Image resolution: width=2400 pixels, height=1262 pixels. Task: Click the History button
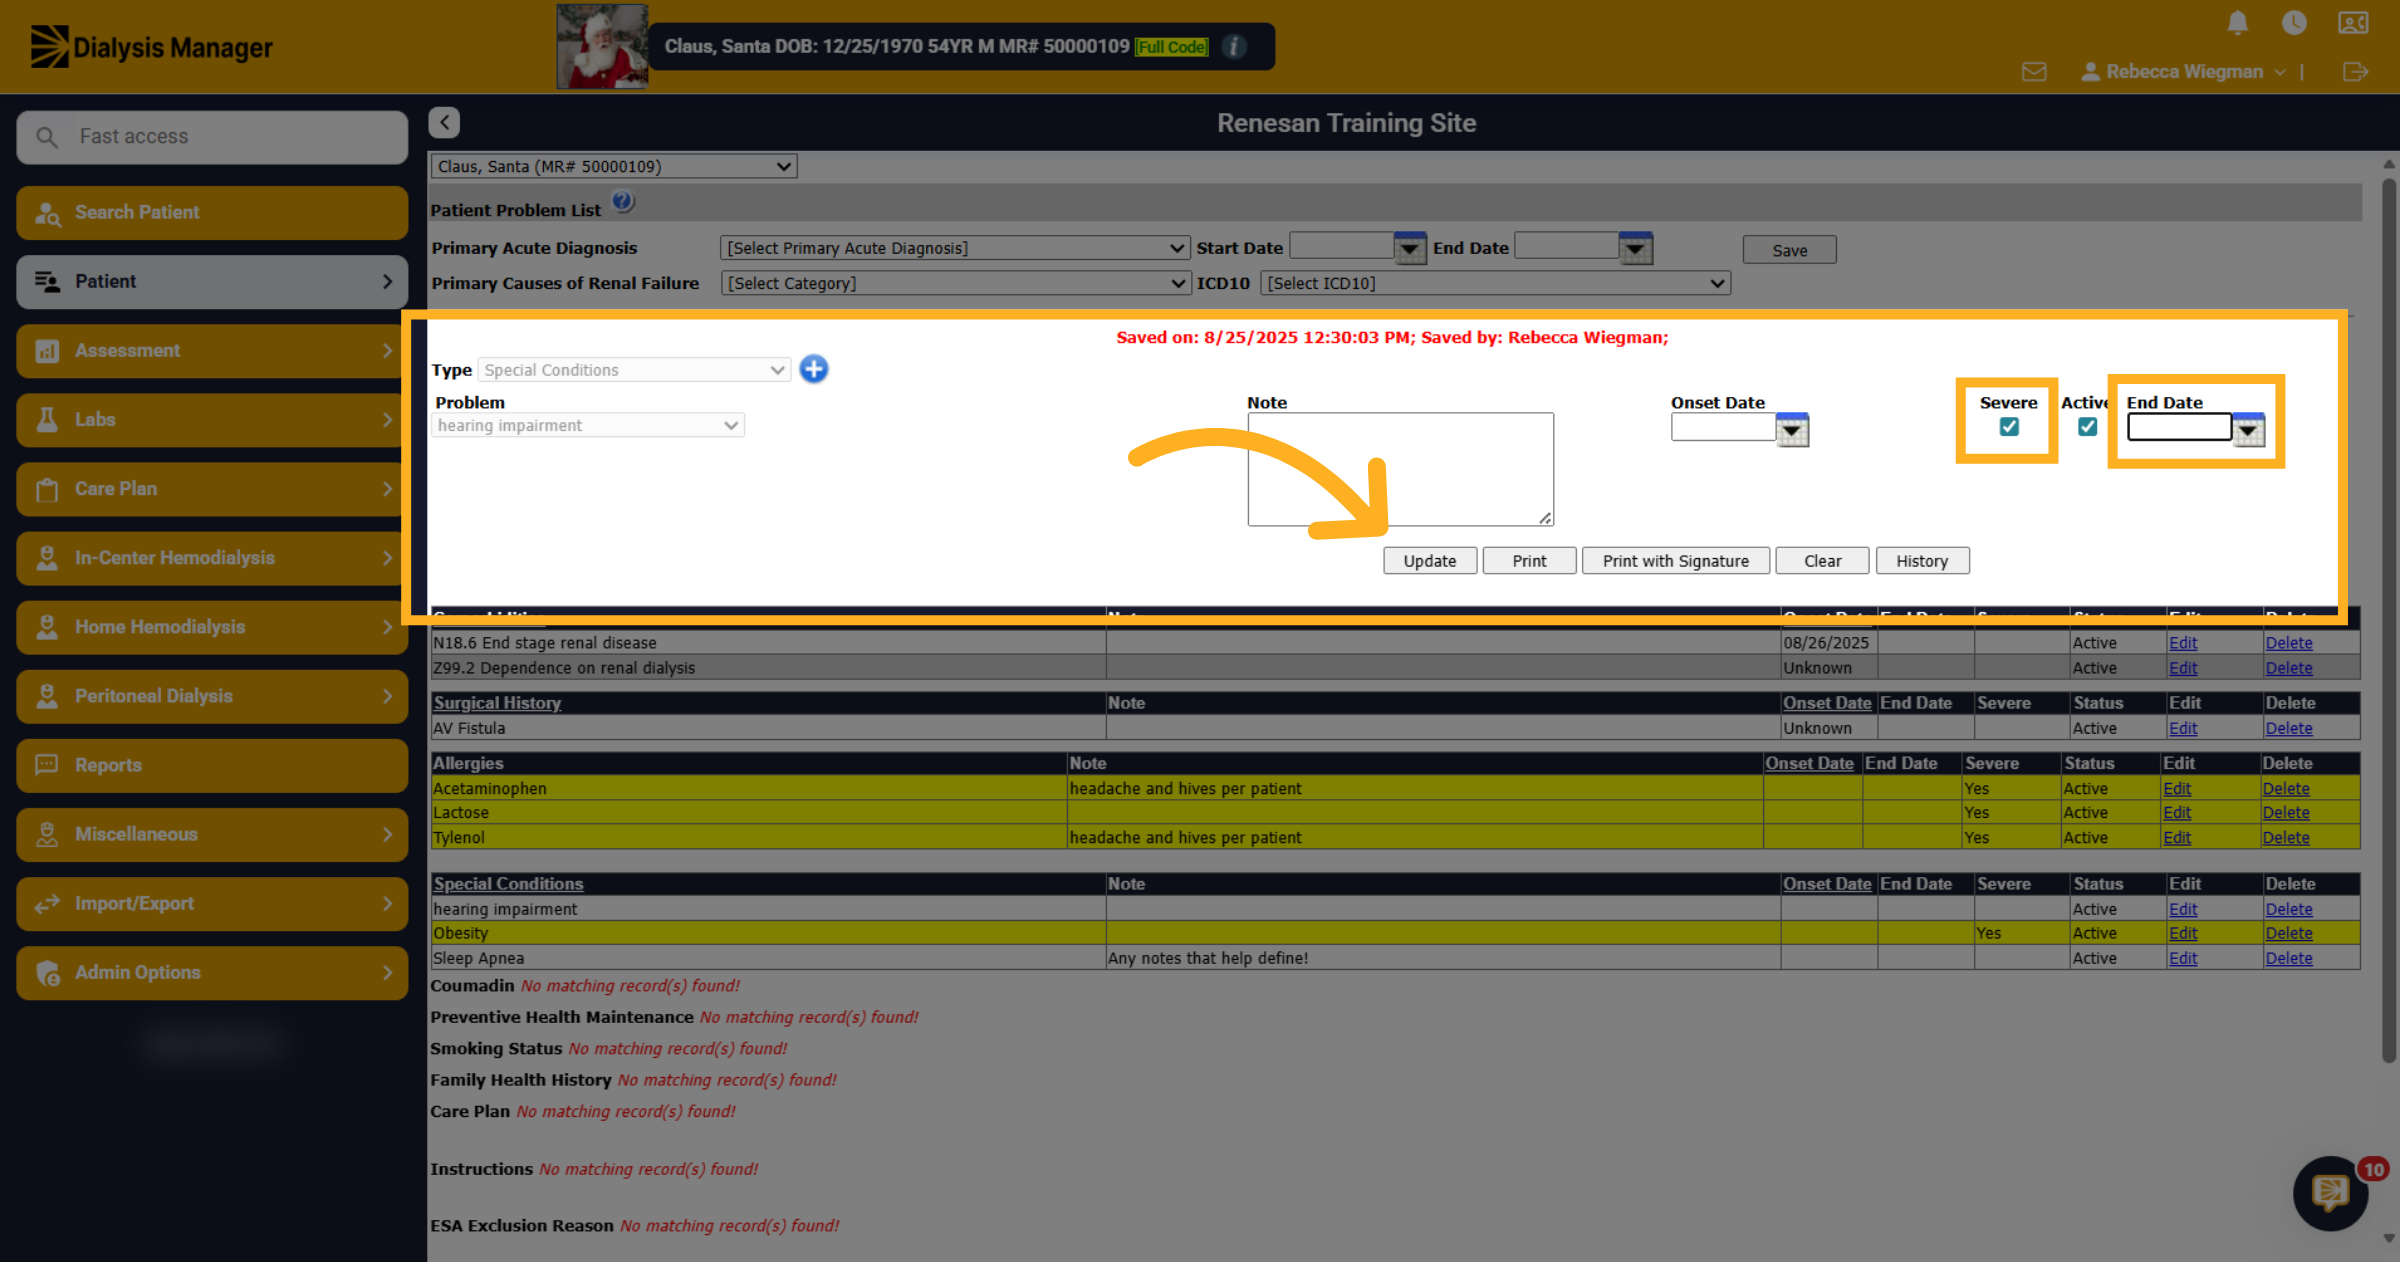click(x=1922, y=561)
